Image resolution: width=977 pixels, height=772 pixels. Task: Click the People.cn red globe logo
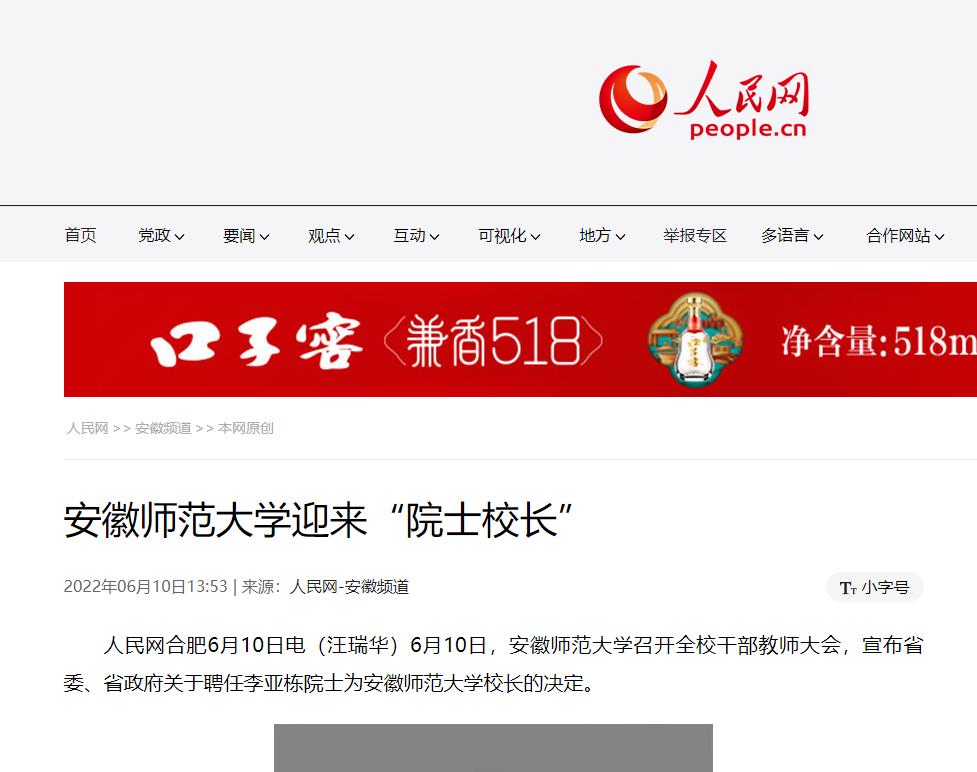point(703,99)
